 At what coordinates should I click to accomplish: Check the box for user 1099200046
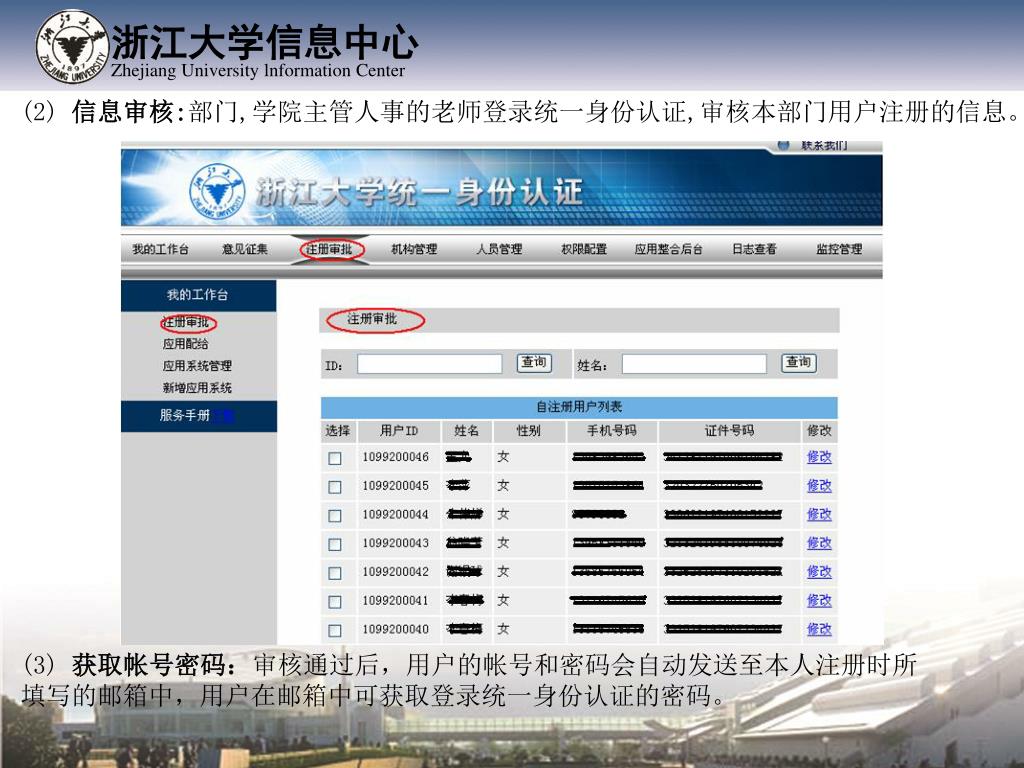point(335,458)
